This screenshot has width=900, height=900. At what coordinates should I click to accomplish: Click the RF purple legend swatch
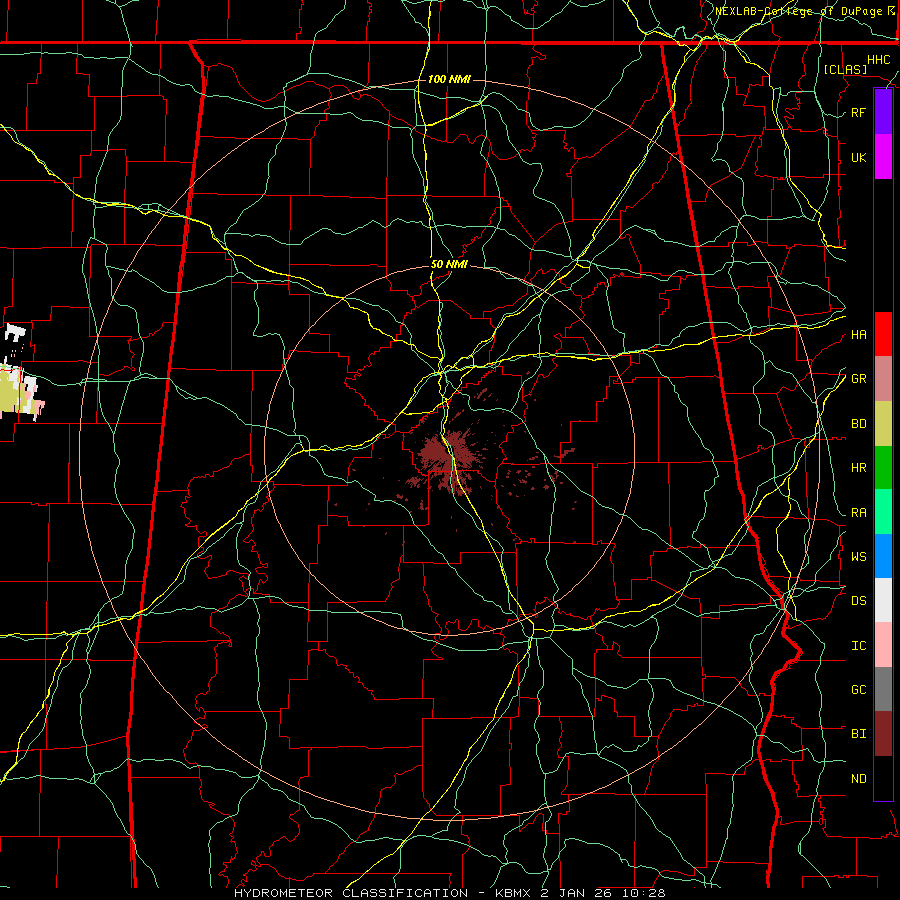pos(883,112)
